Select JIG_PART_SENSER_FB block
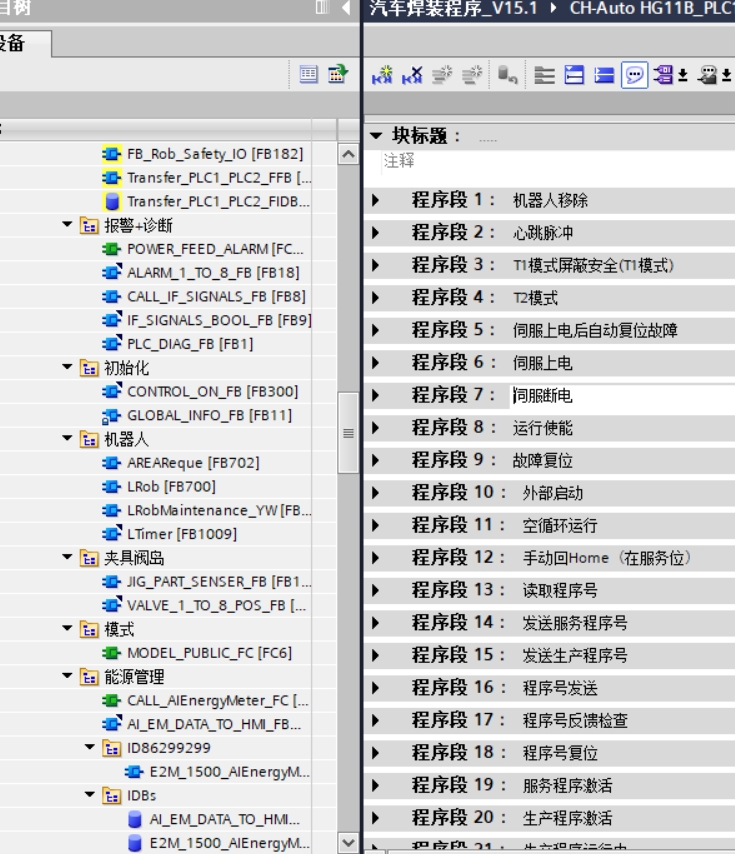 (x=219, y=582)
